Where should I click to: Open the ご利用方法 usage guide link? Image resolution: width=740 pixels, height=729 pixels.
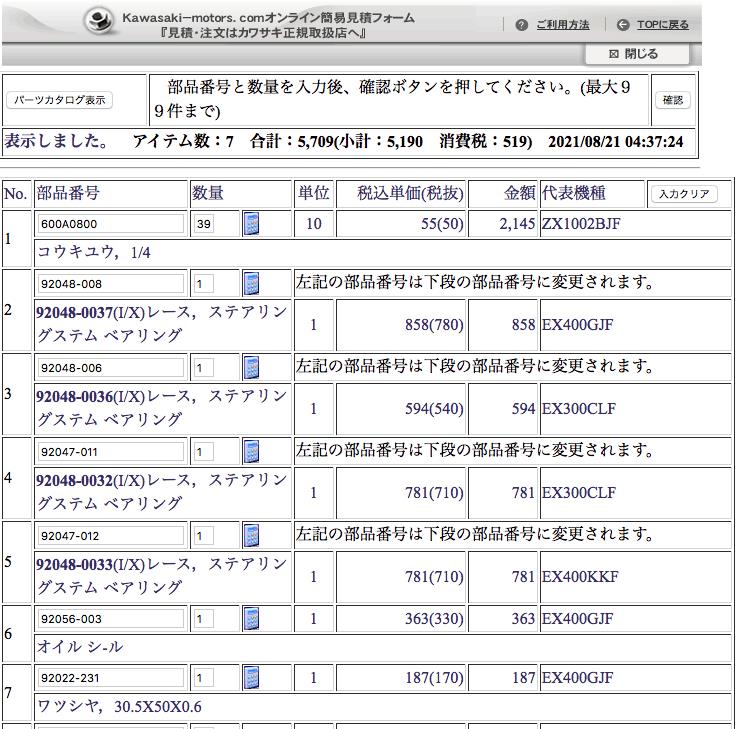point(563,25)
